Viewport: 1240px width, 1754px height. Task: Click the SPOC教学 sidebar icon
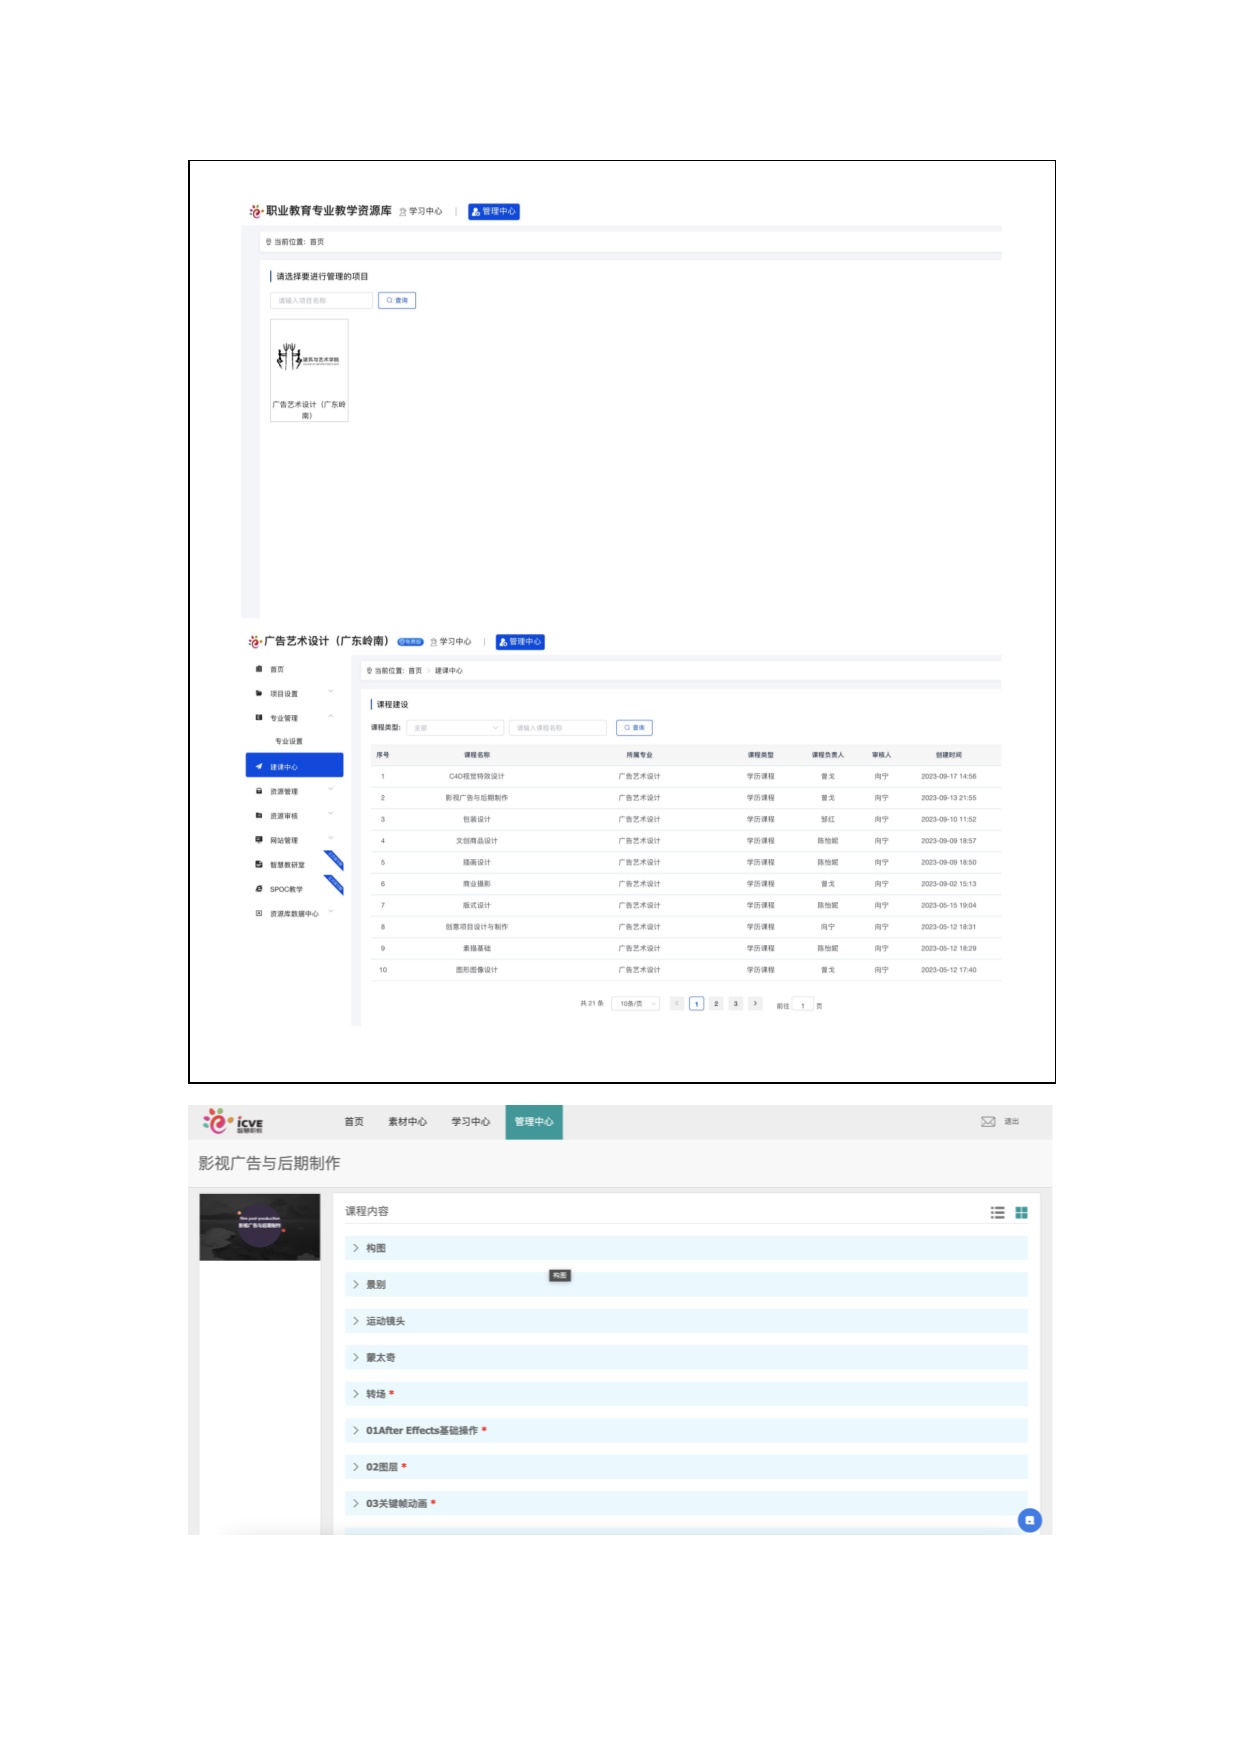(x=259, y=888)
